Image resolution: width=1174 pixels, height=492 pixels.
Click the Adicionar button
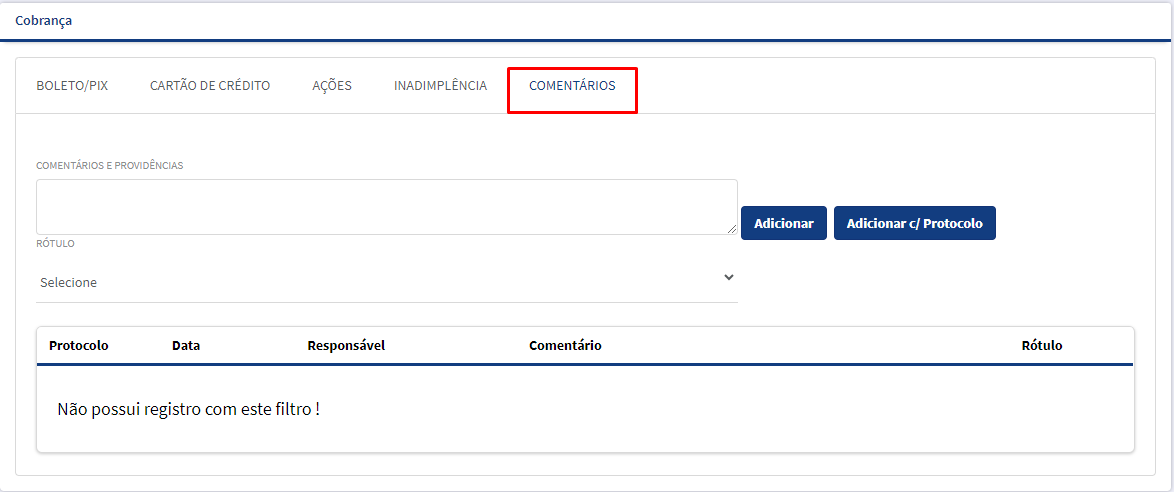click(x=784, y=223)
